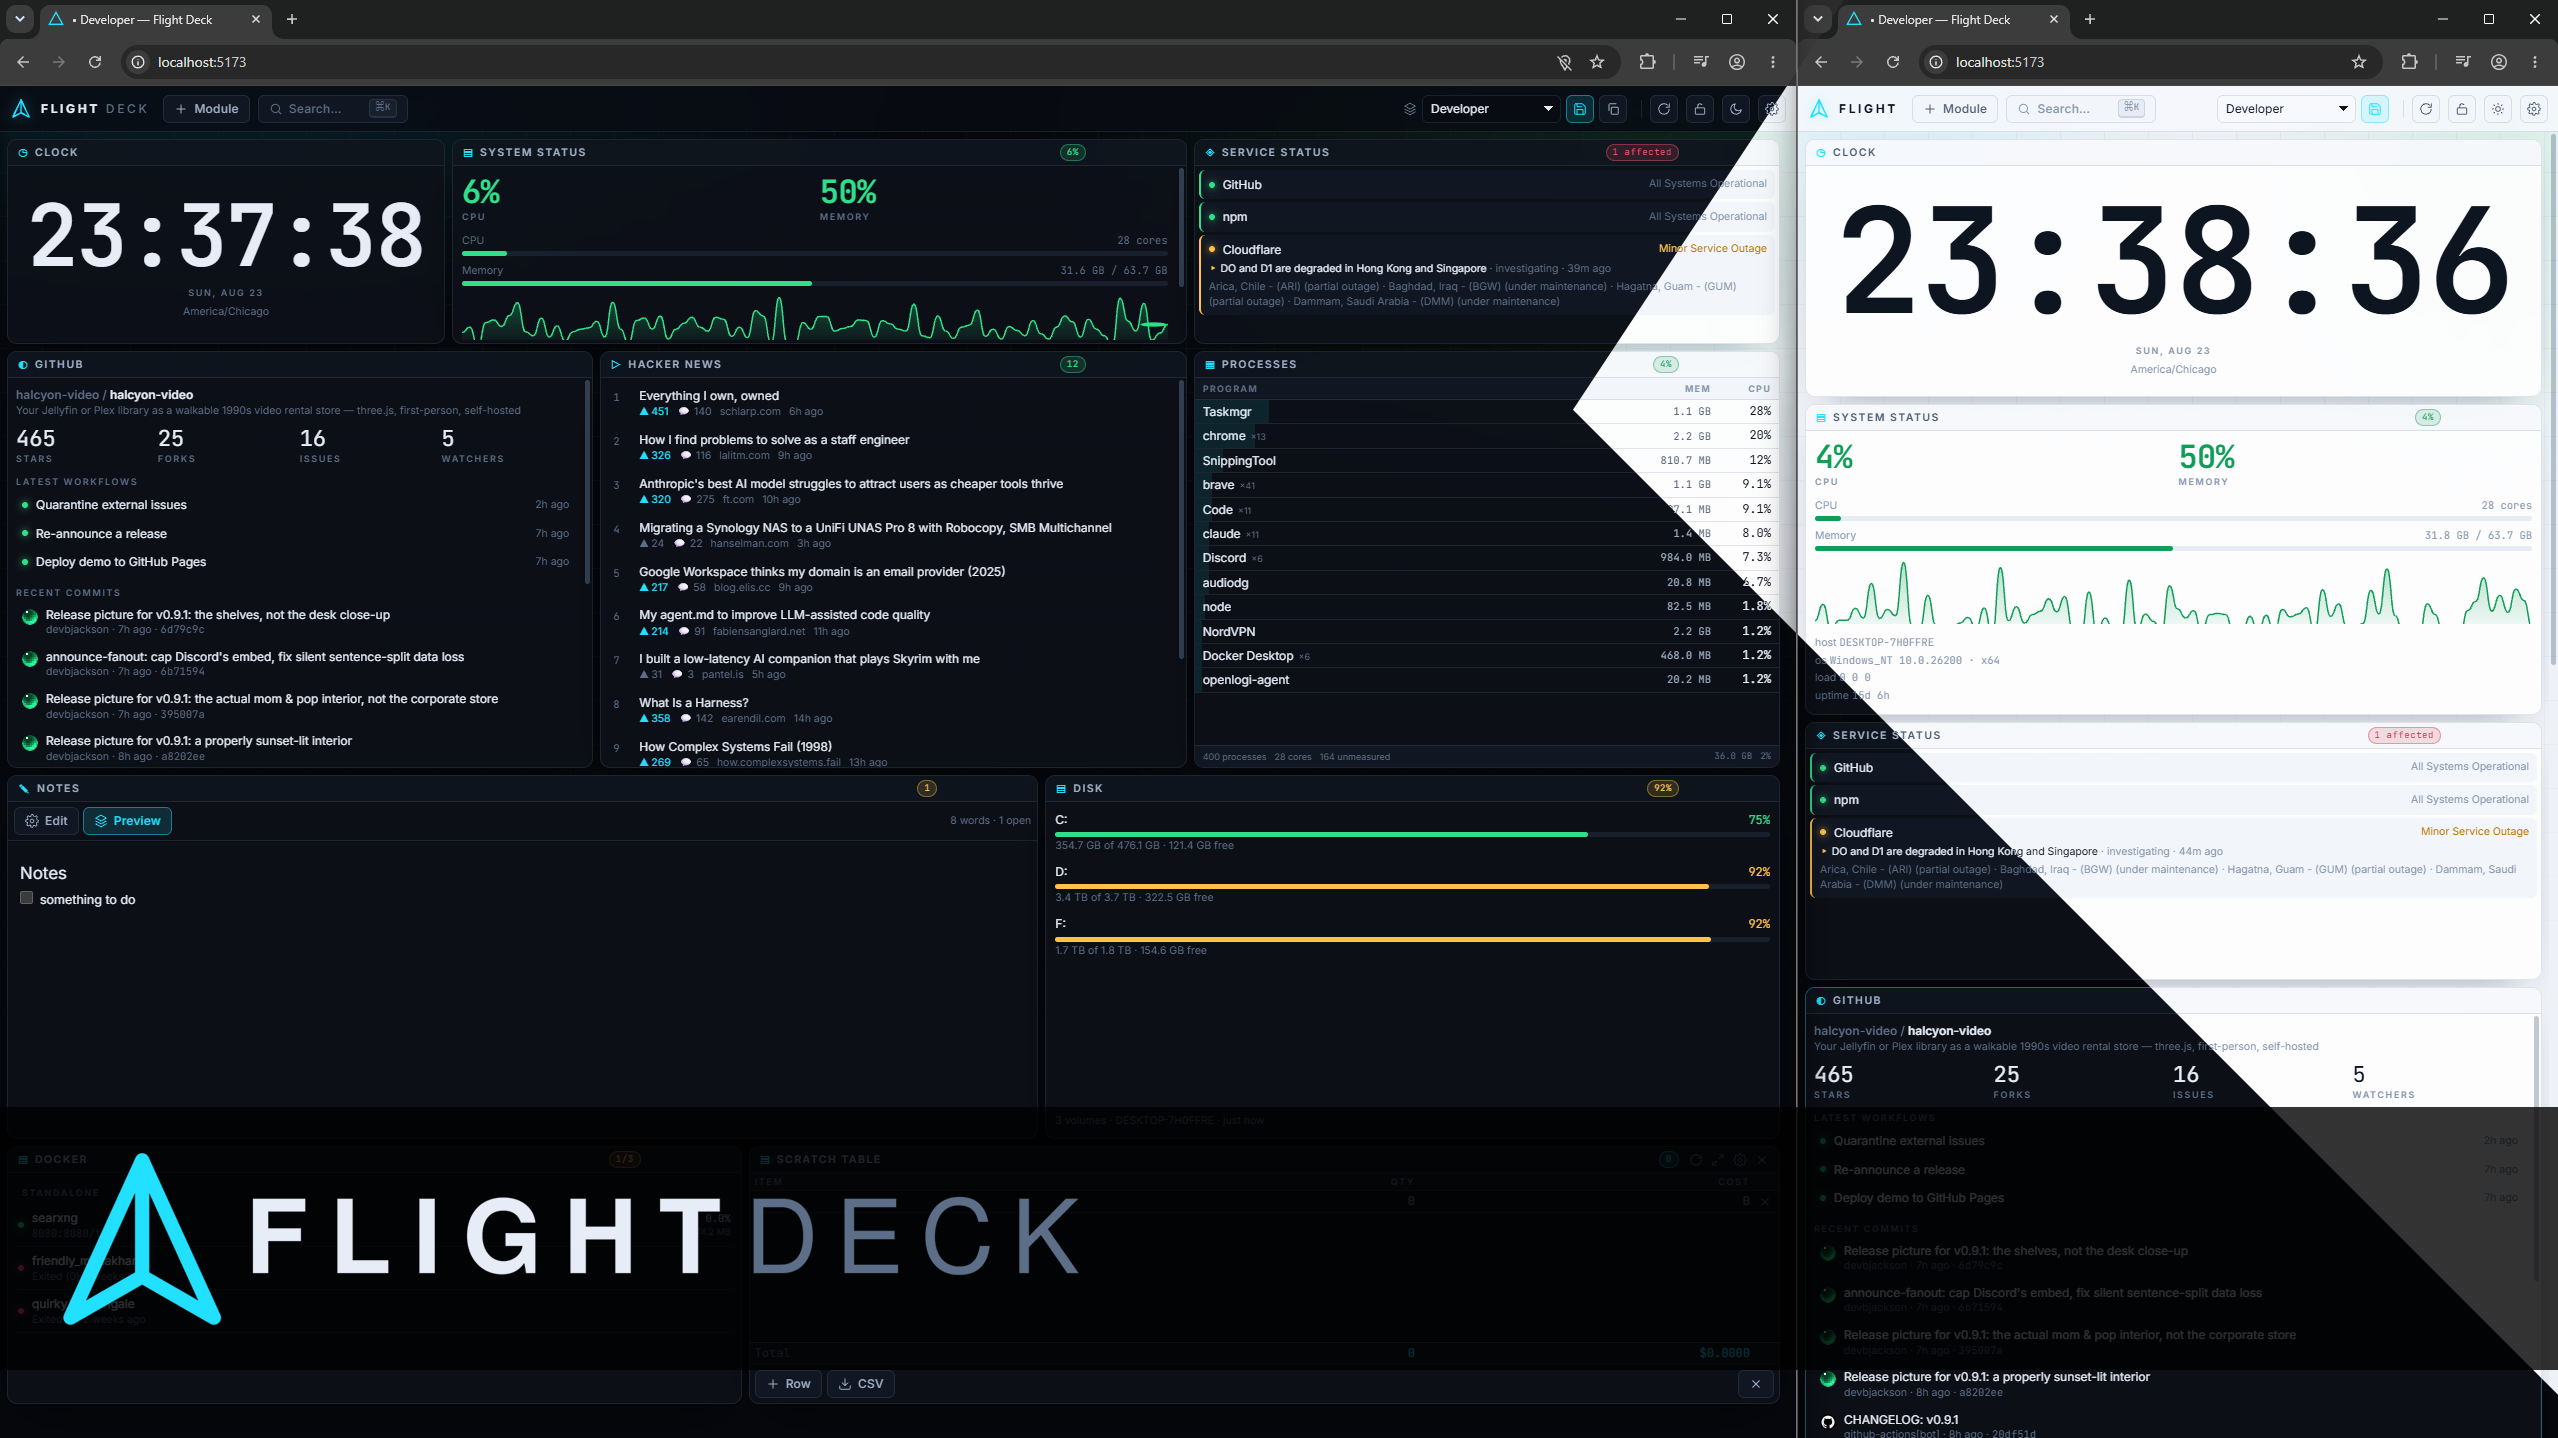The height and width of the screenshot is (1438, 2558).
Task: Click the Disk panel header icon
Action: click(1061, 789)
